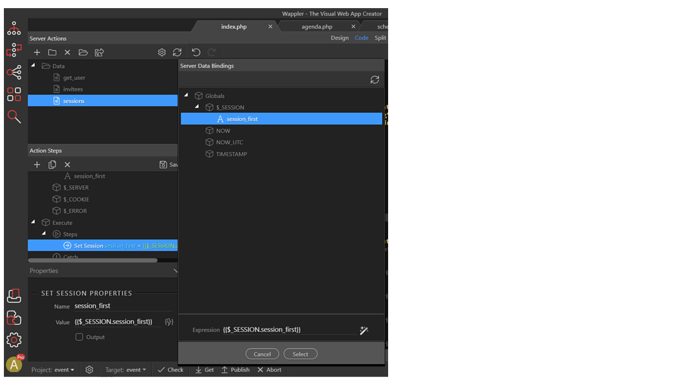Create new folder in Server Actions toolbar

pos(52,52)
